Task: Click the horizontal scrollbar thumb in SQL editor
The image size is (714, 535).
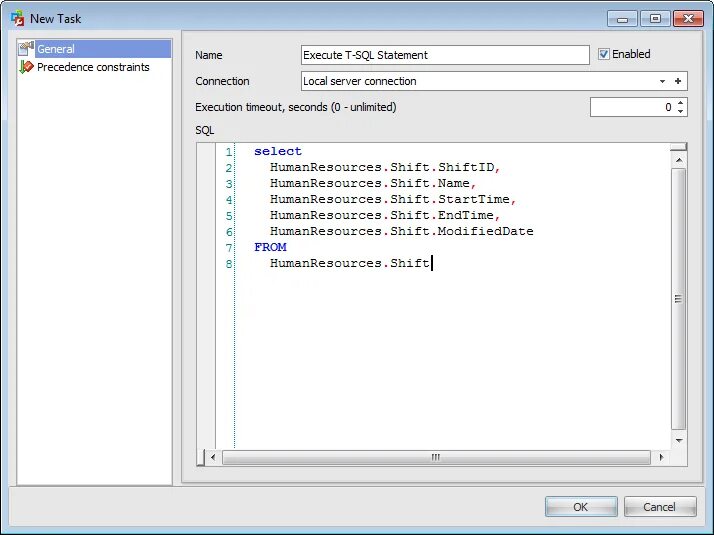Action: [436, 457]
